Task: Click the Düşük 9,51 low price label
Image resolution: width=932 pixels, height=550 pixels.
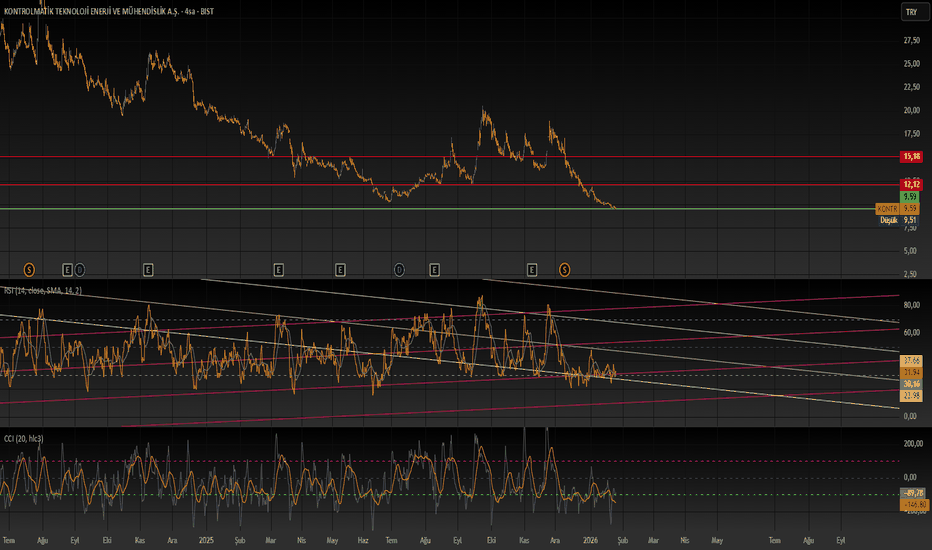Action: pos(898,220)
